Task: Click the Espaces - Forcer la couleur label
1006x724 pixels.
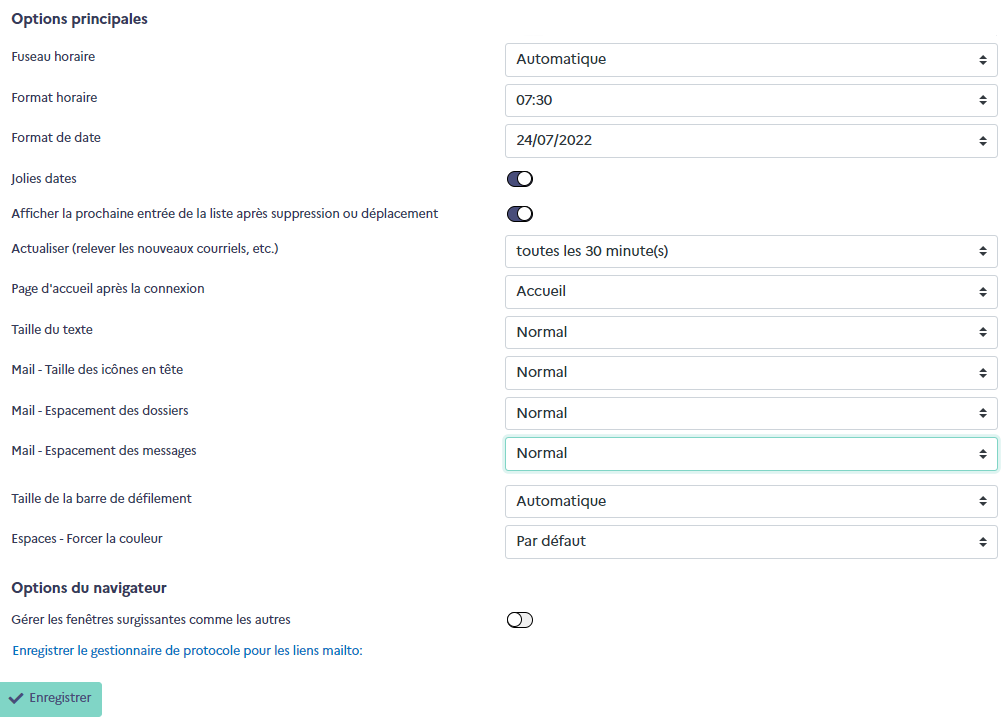Action: (87, 539)
